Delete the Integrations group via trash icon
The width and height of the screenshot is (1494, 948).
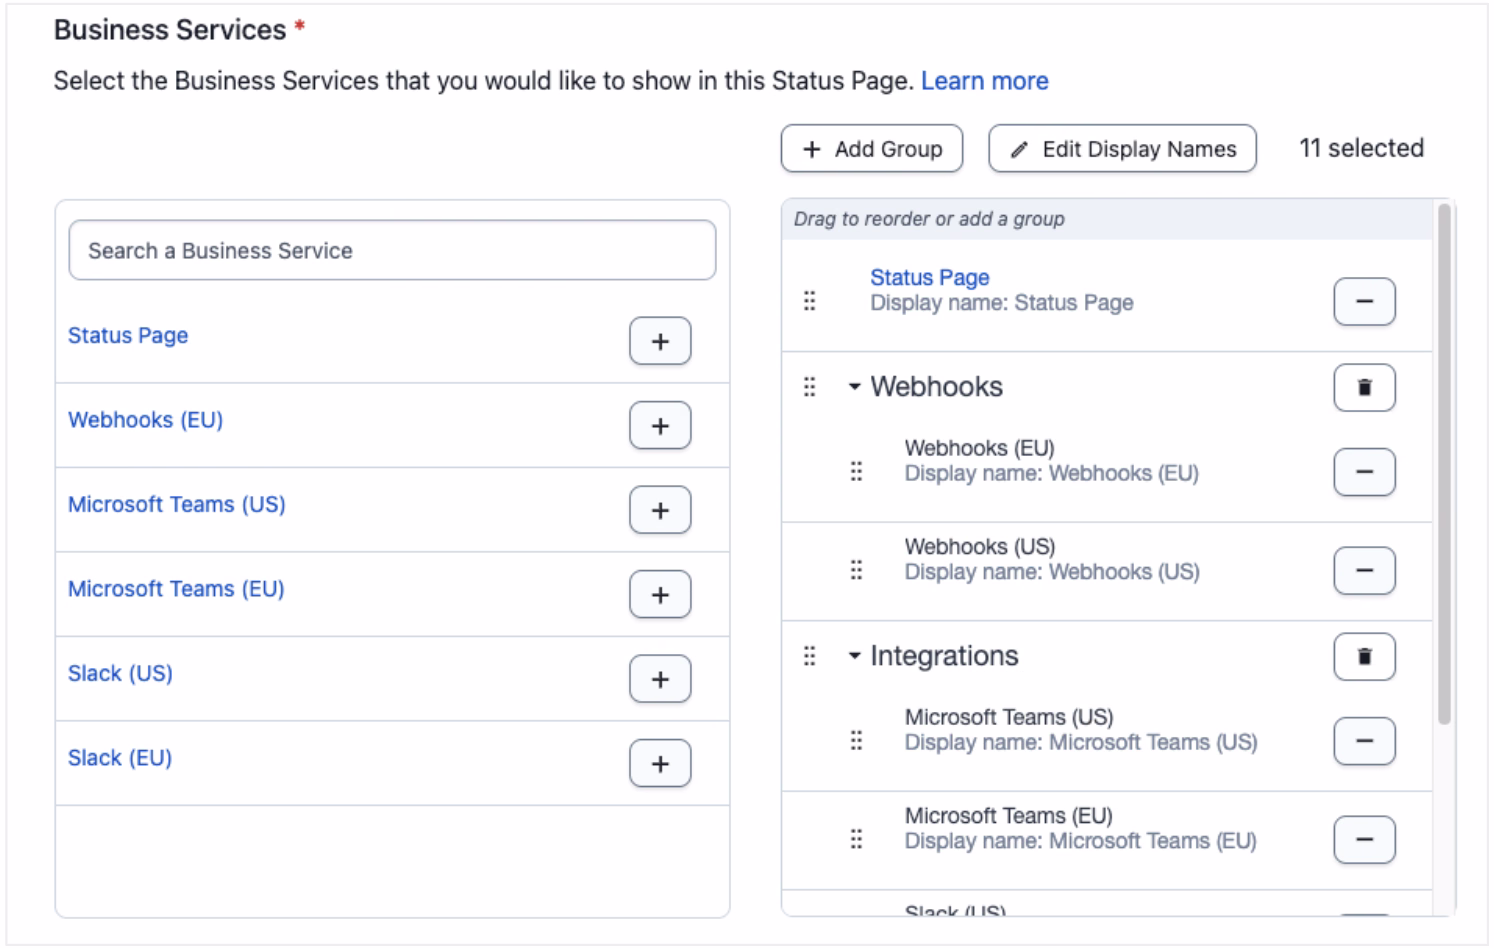click(1364, 657)
